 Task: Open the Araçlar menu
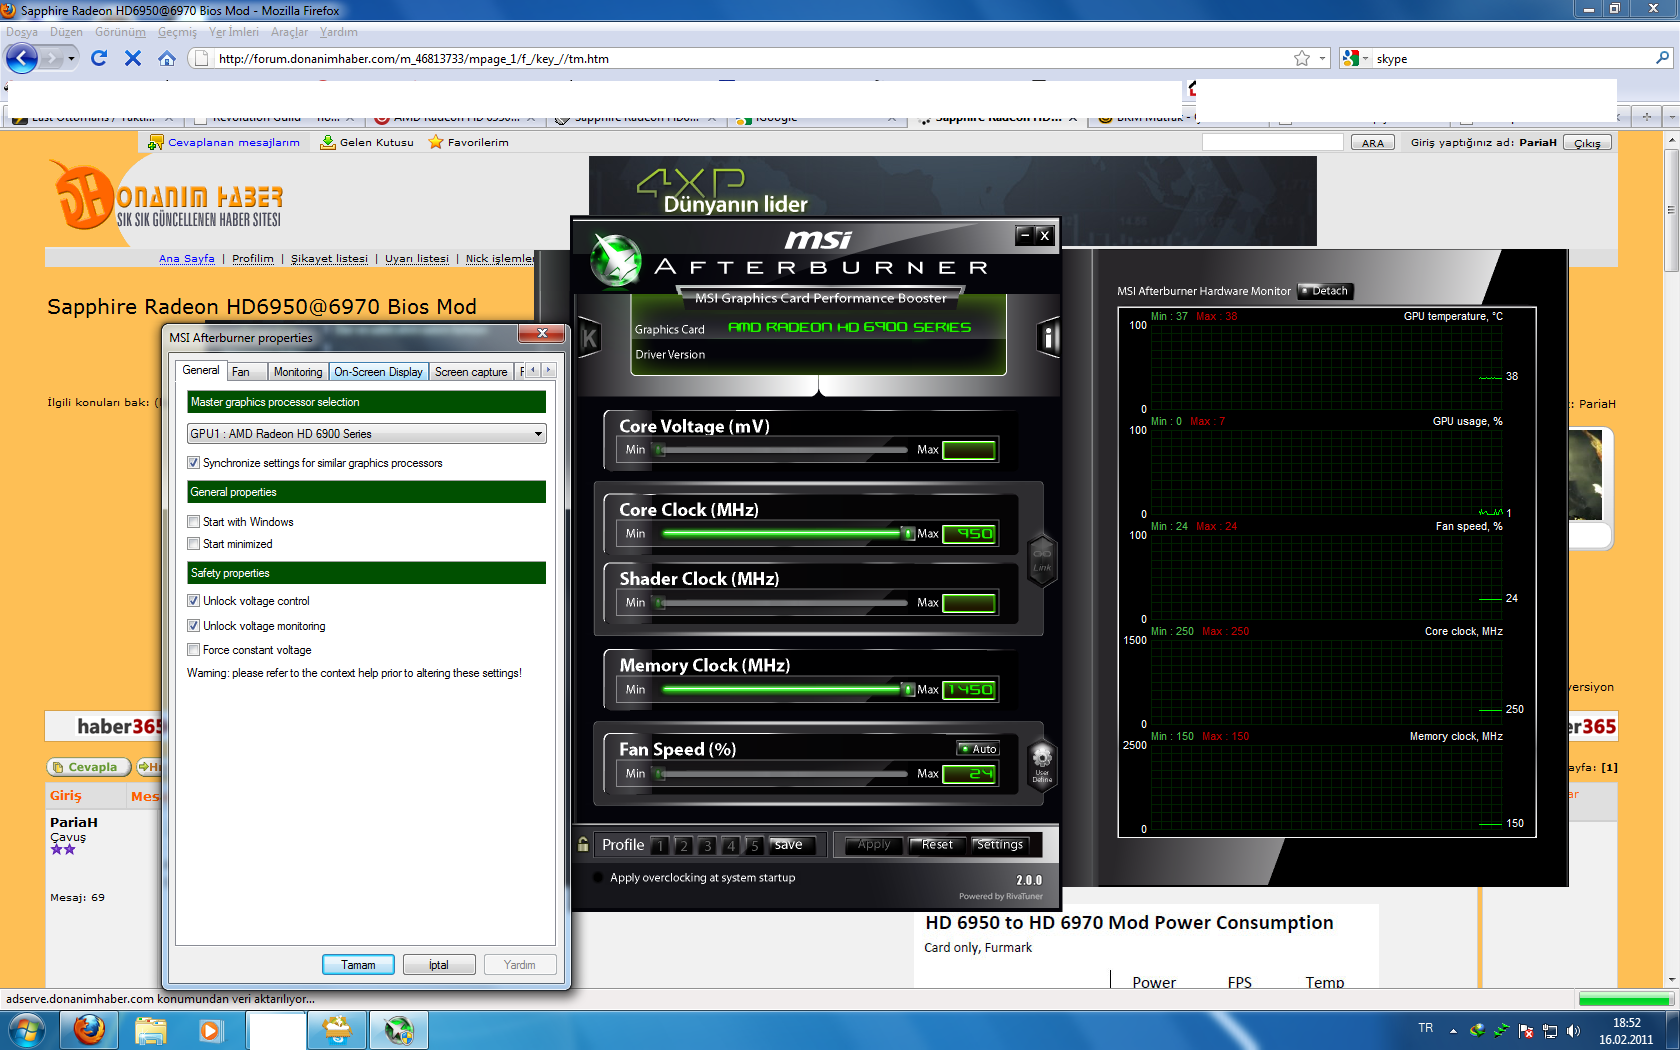coord(289,32)
